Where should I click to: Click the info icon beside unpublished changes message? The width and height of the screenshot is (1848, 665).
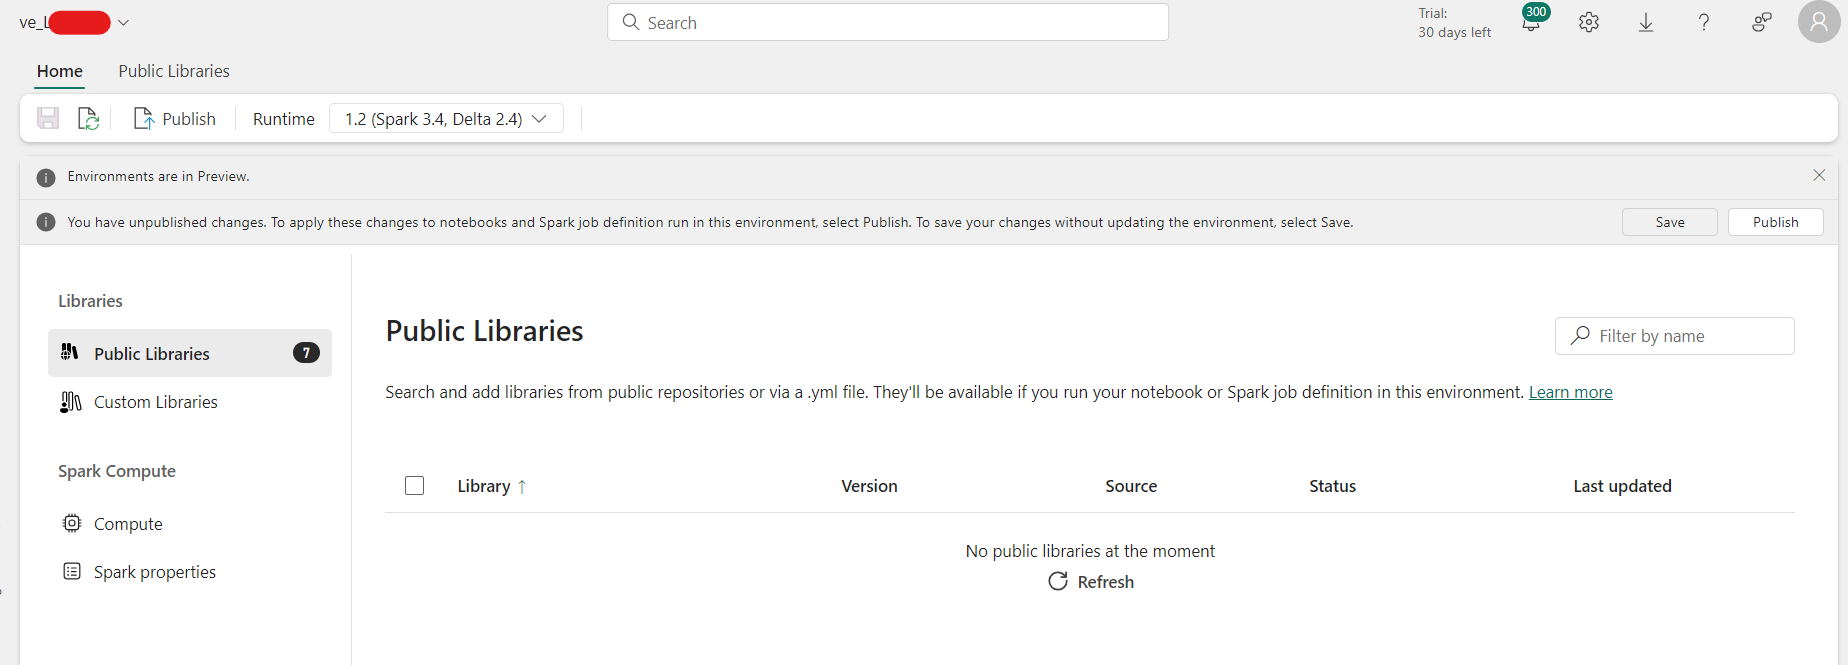pos(46,222)
